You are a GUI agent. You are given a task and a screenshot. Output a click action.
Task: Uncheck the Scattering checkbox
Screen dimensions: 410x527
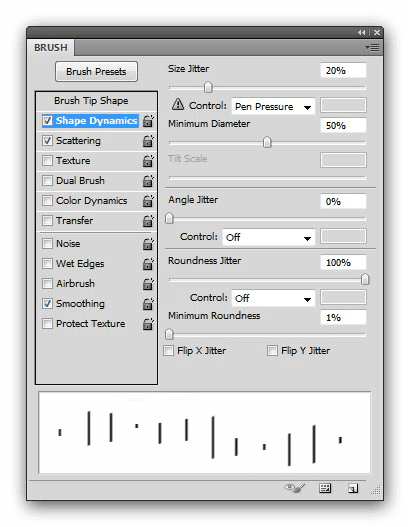(47, 140)
